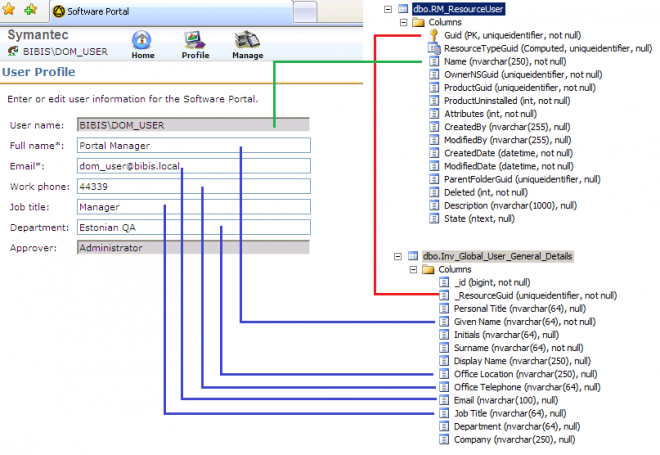Click the column icon beside Given Name
Viewport: 660px width, 455px height.
pyautogui.click(x=444, y=322)
